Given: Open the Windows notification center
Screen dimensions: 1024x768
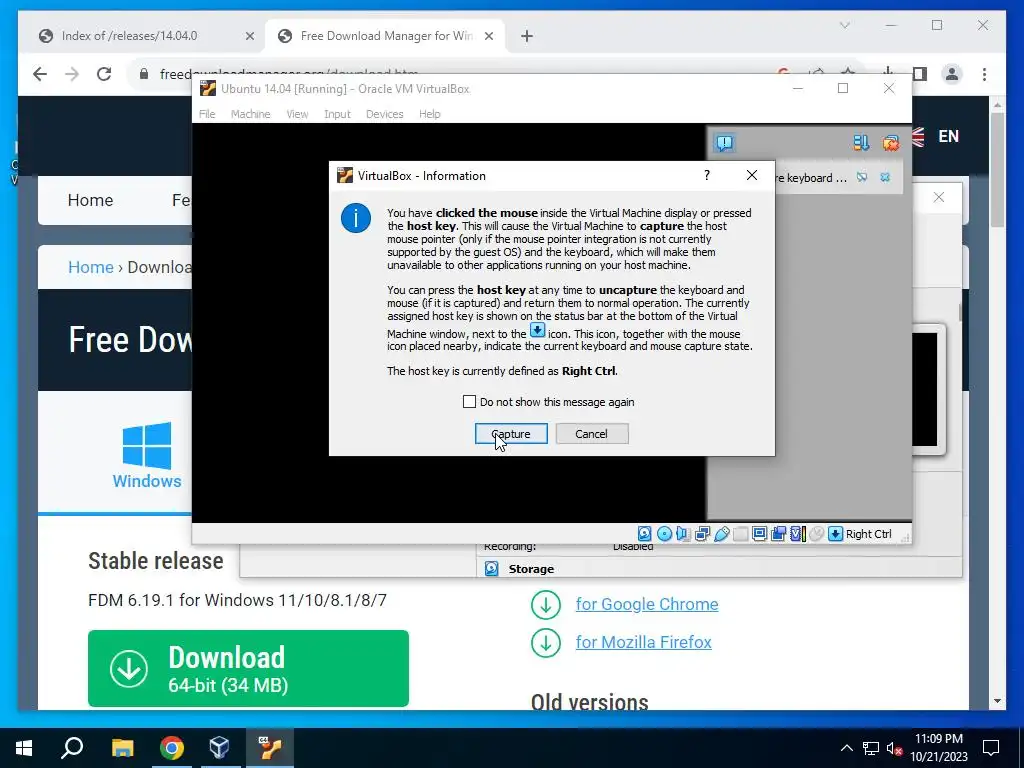Looking at the screenshot, I should coord(991,748).
